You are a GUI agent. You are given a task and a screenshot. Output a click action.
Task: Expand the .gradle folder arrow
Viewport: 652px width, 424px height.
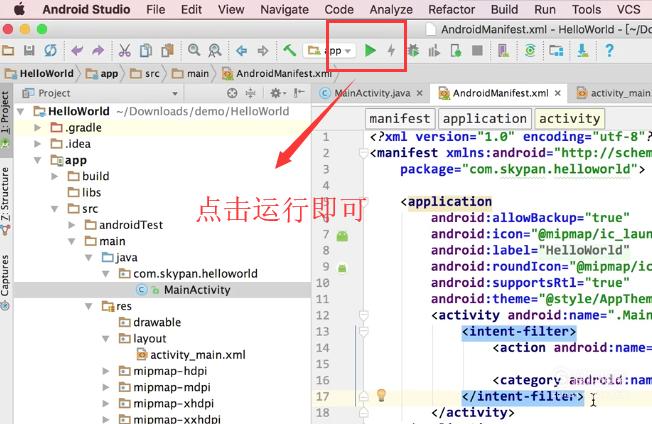click(37, 128)
